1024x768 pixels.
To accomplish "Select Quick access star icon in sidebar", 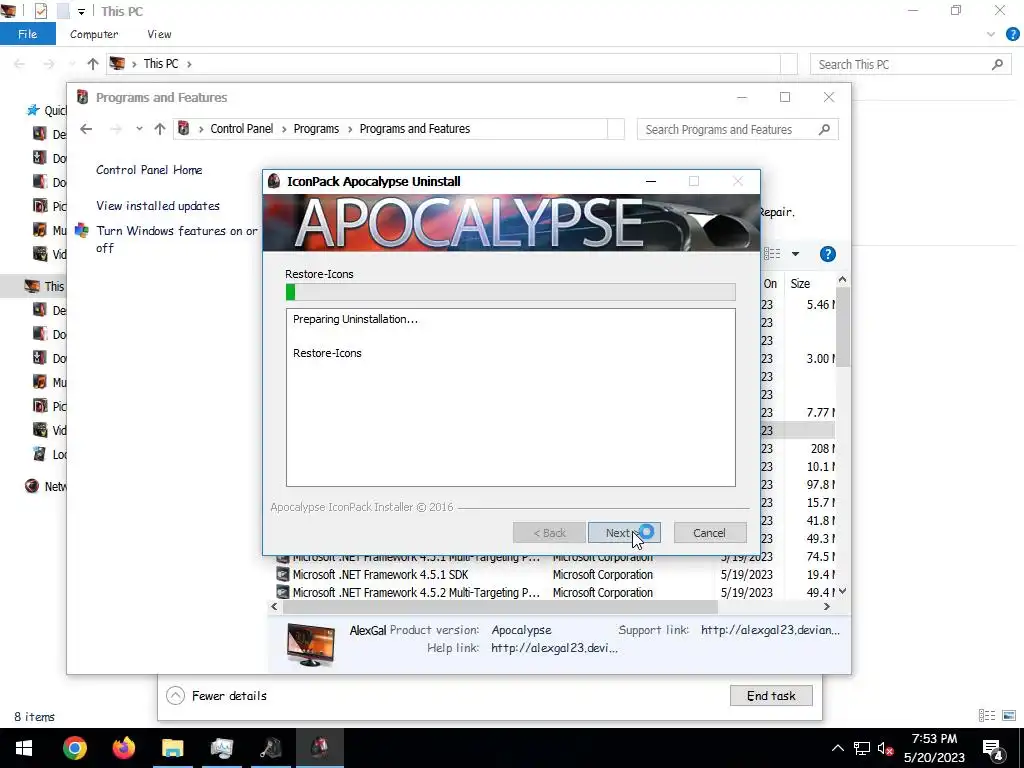I will (33, 110).
